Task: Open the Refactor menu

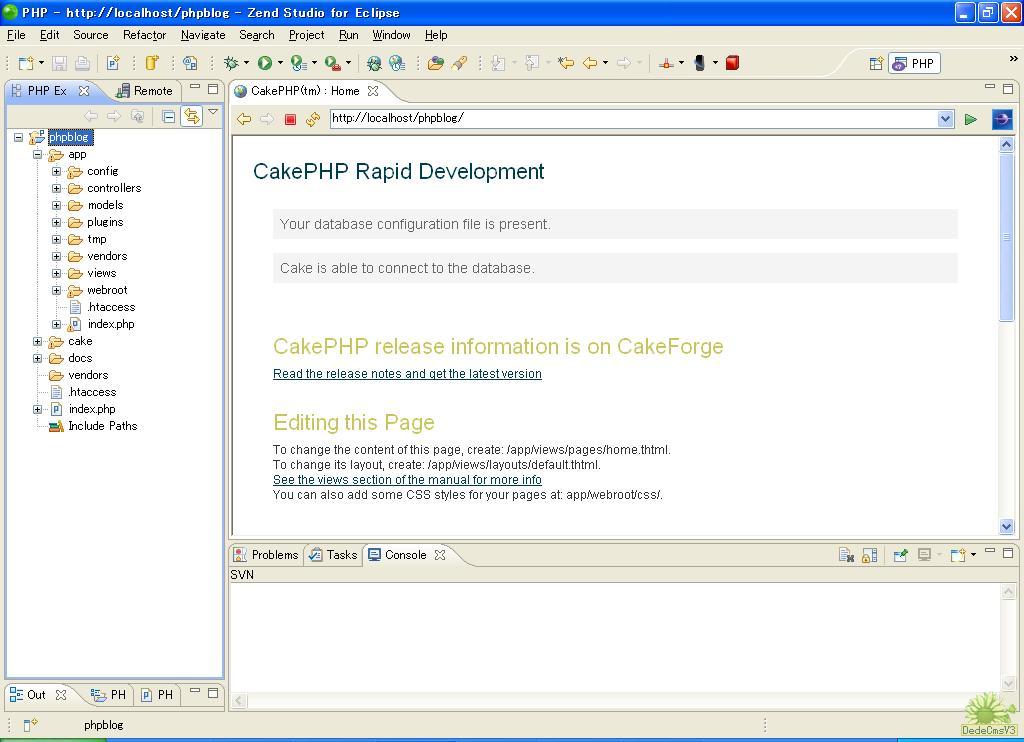Action: coord(144,35)
